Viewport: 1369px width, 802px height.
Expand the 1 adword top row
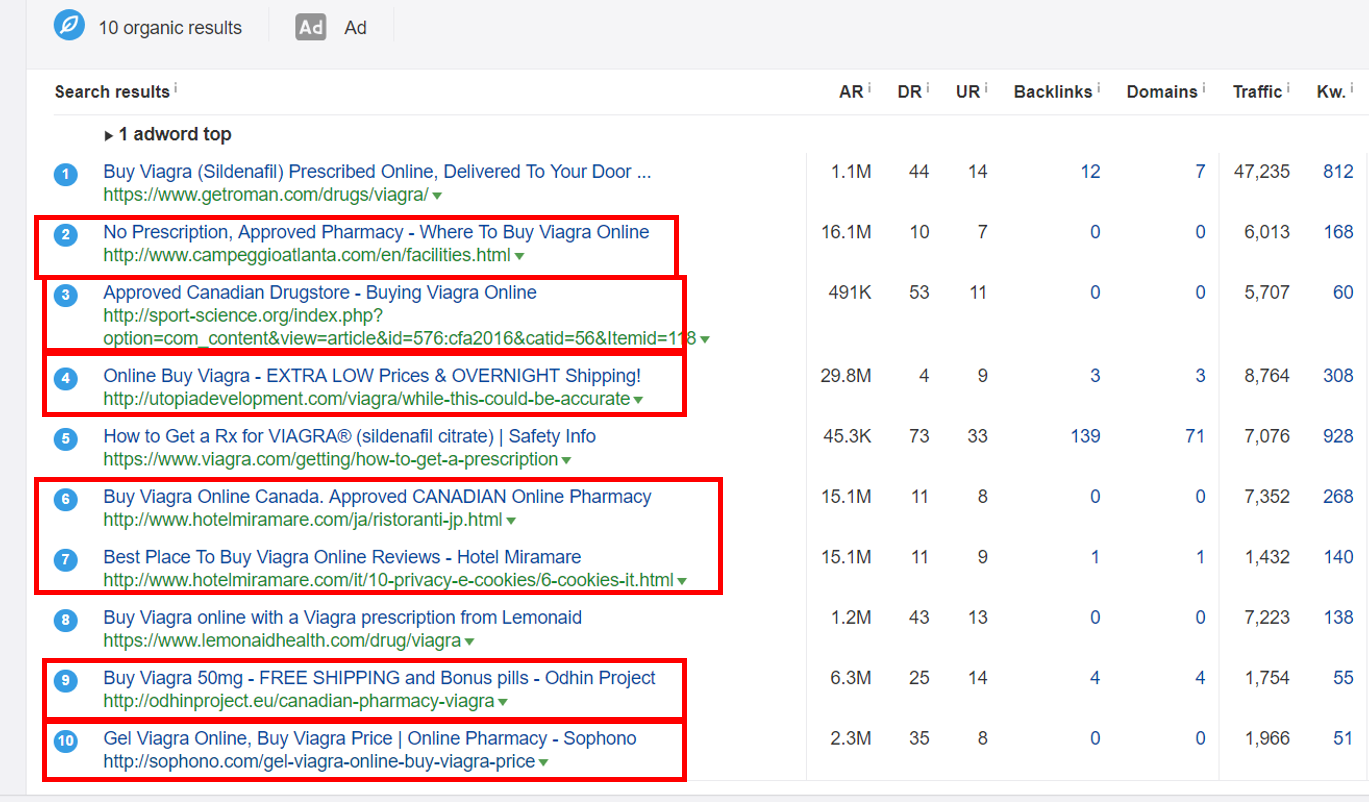click(168, 134)
